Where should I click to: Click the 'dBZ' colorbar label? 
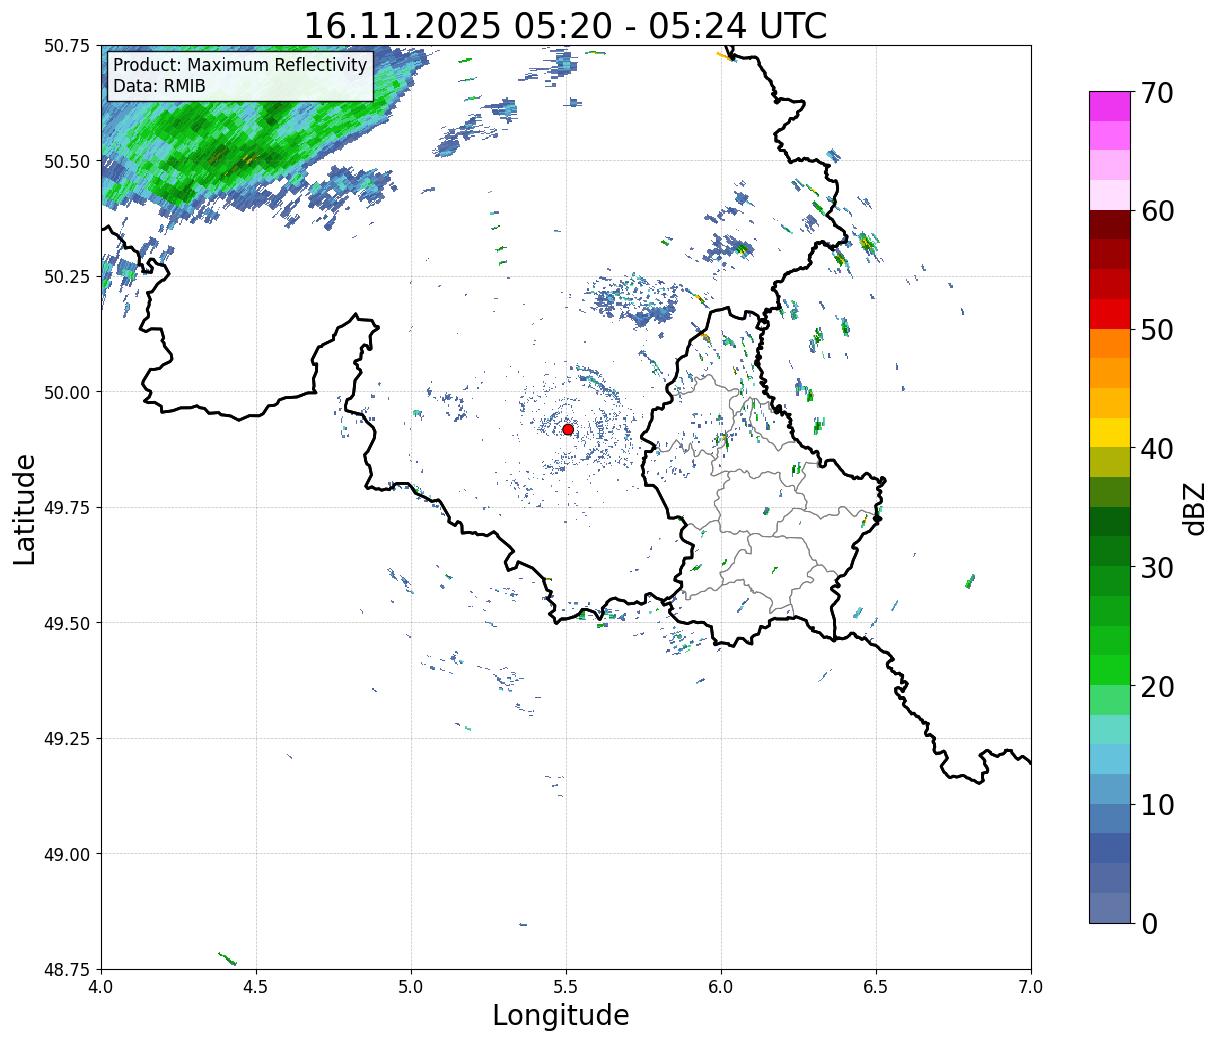[x=1194, y=508]
